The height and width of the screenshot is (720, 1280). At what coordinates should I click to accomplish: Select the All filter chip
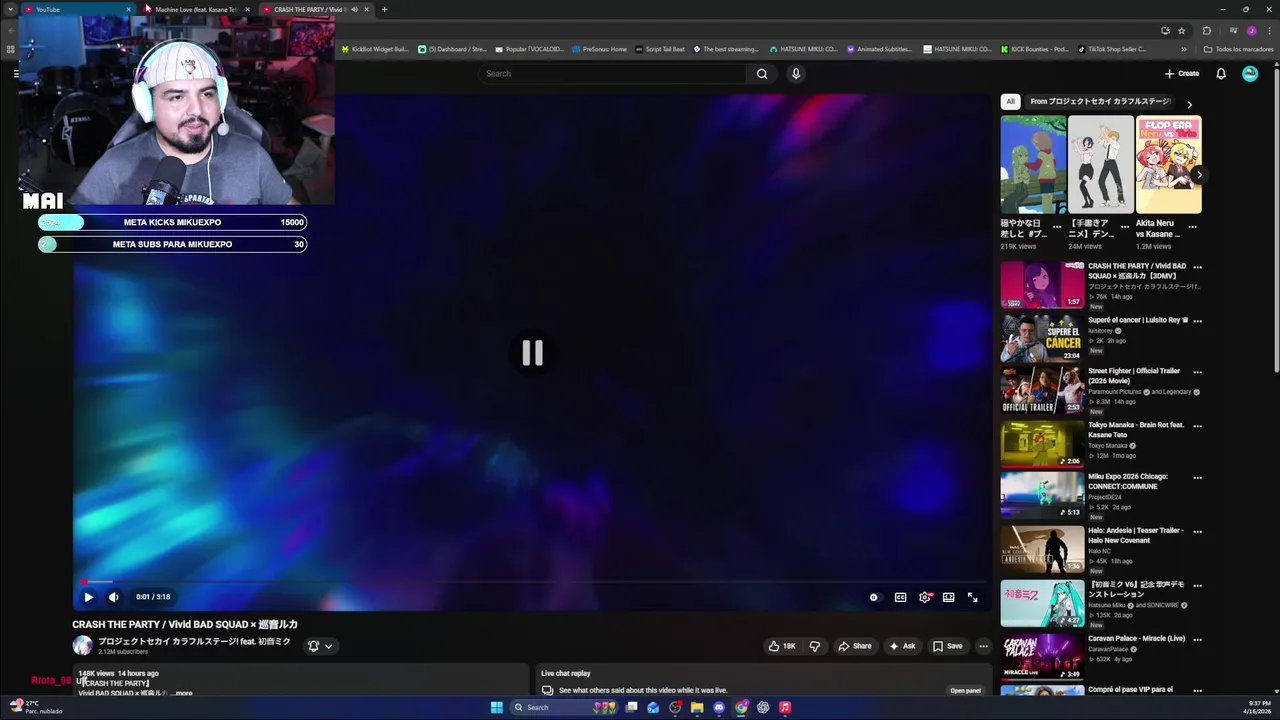tap(1010, 101)
